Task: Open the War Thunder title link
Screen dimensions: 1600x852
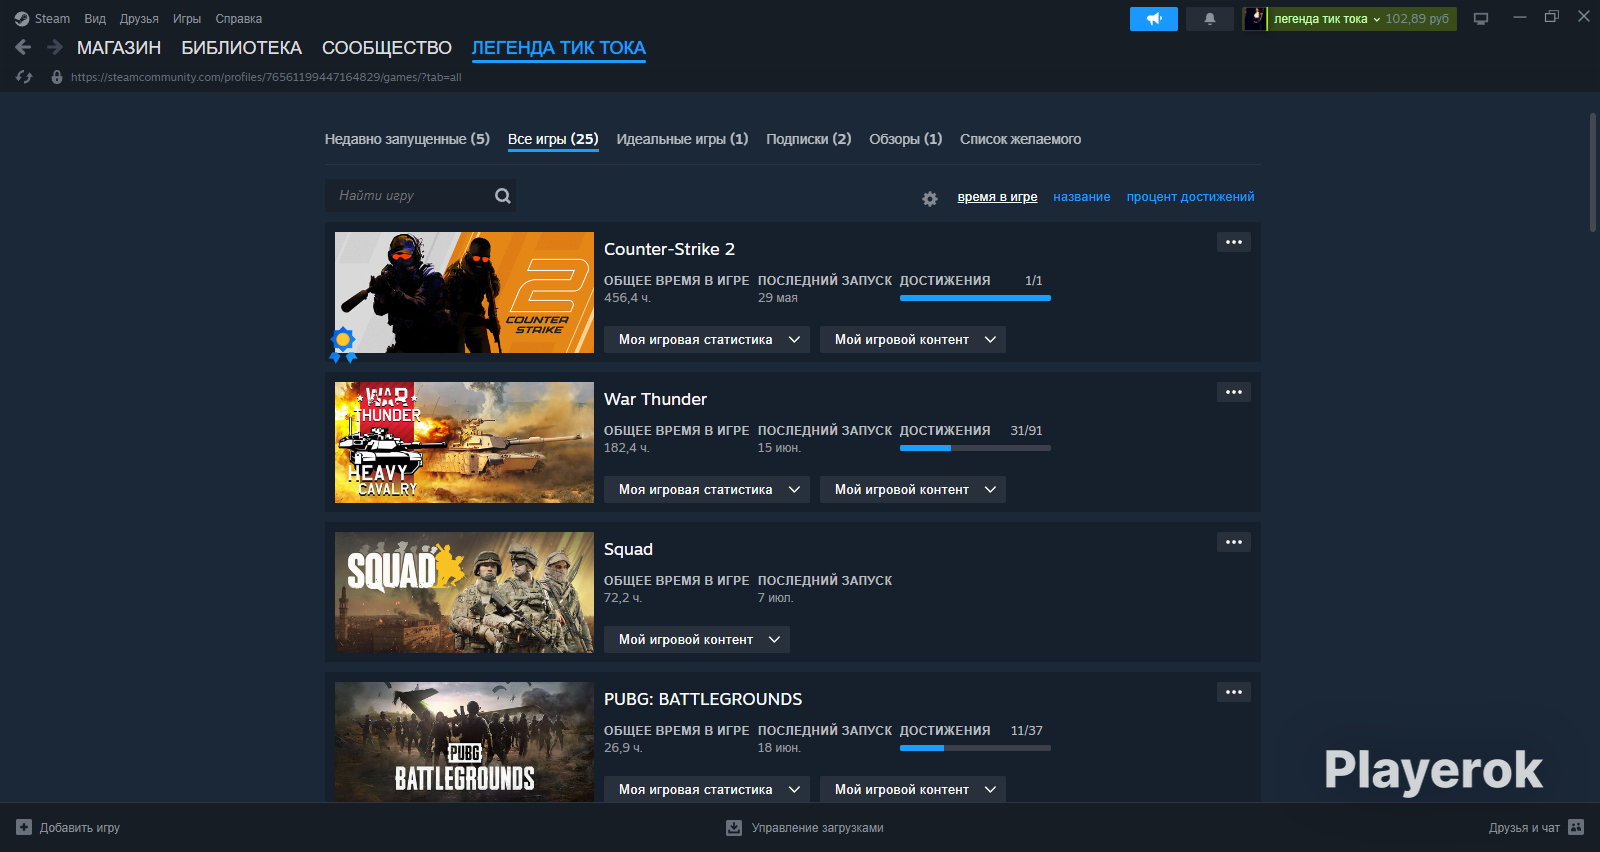Action: pyautogui.click(x=655, y=399)
